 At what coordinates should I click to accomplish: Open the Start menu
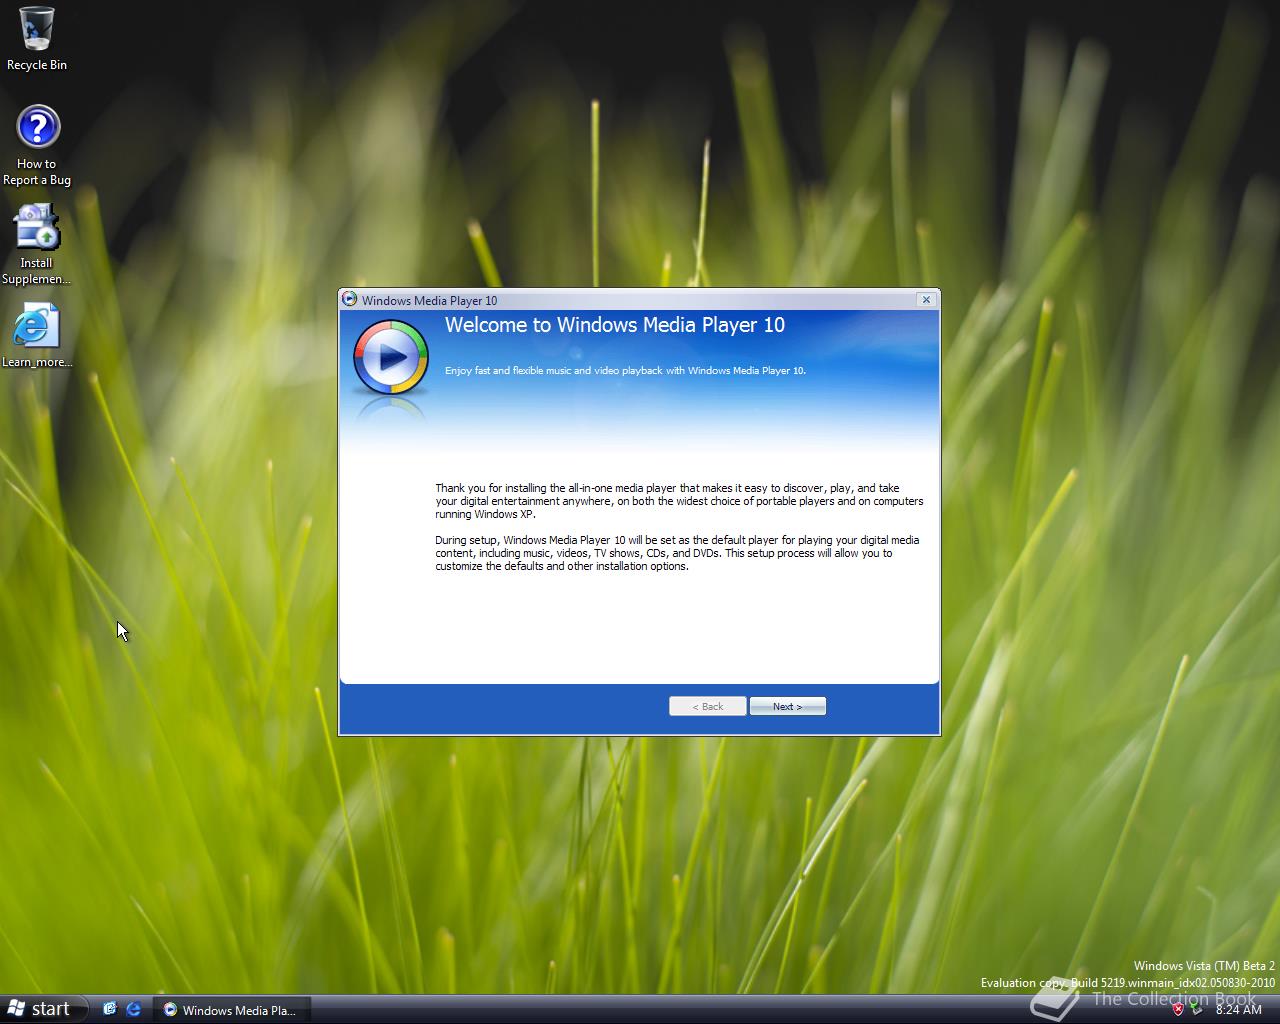43,1009
